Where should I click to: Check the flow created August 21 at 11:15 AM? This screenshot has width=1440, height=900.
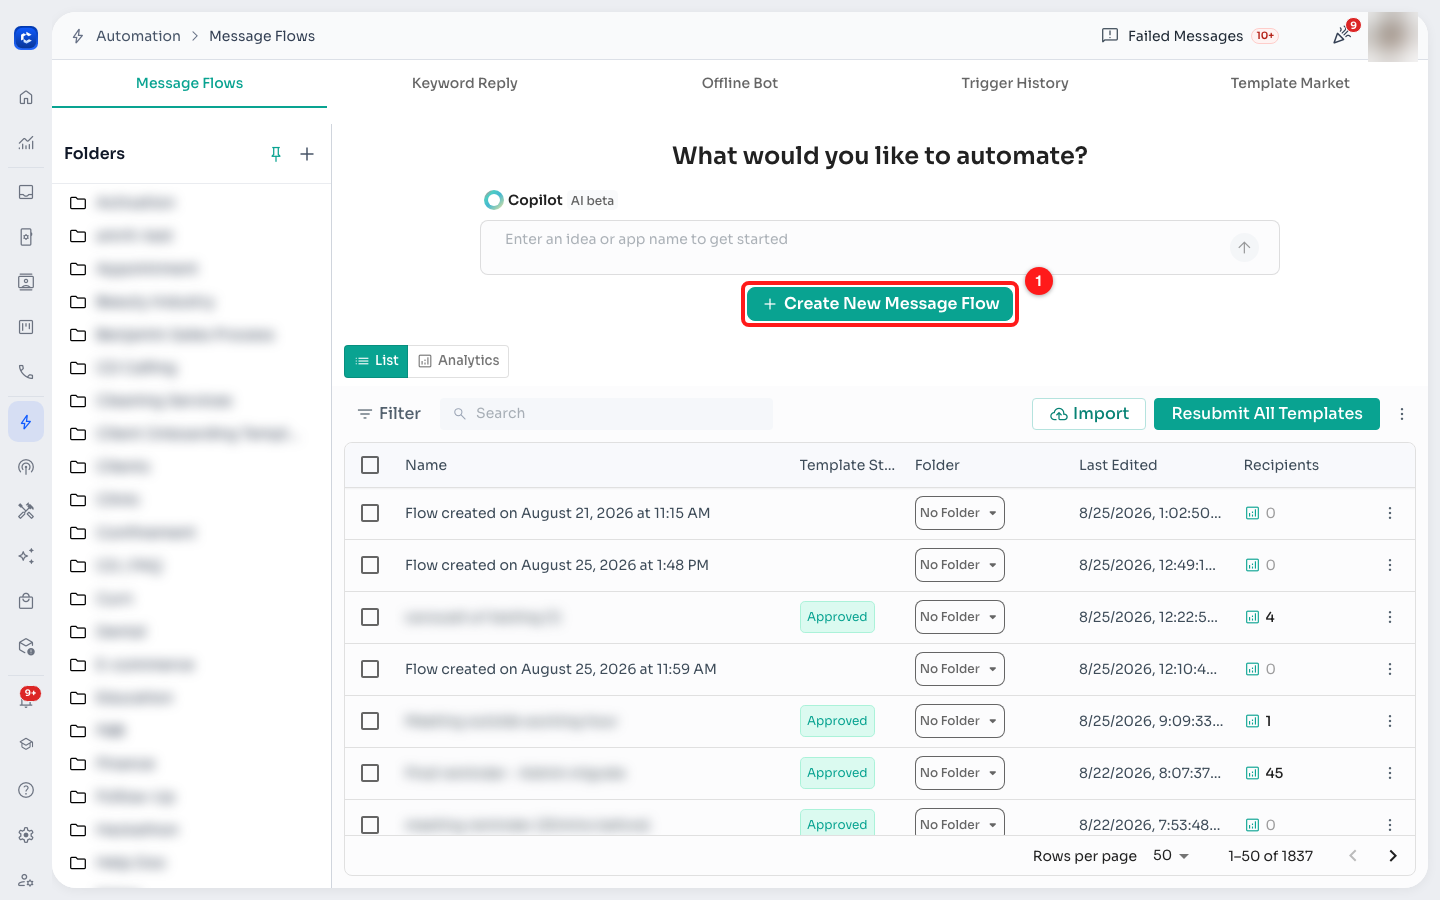[370, 513]
